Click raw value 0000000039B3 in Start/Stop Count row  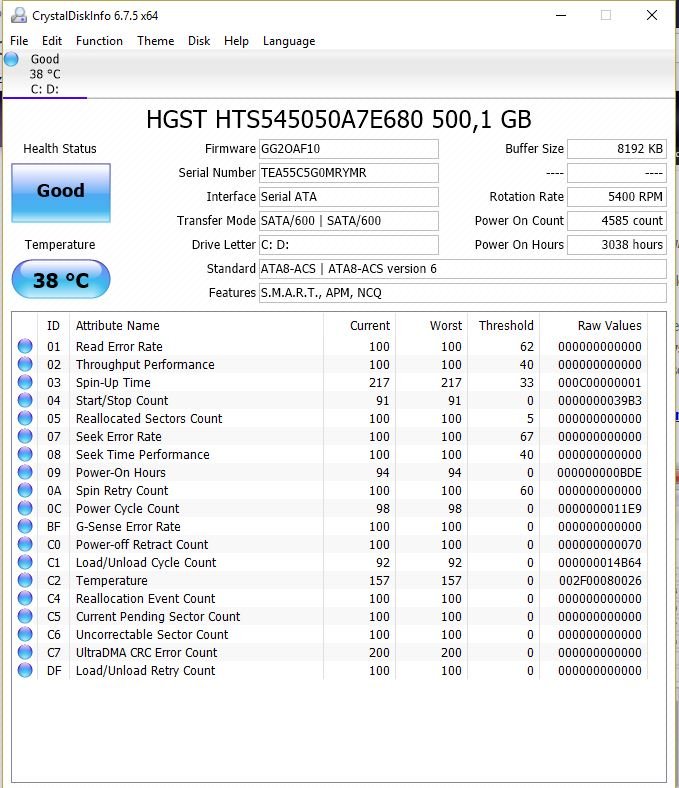coord(600,401)
